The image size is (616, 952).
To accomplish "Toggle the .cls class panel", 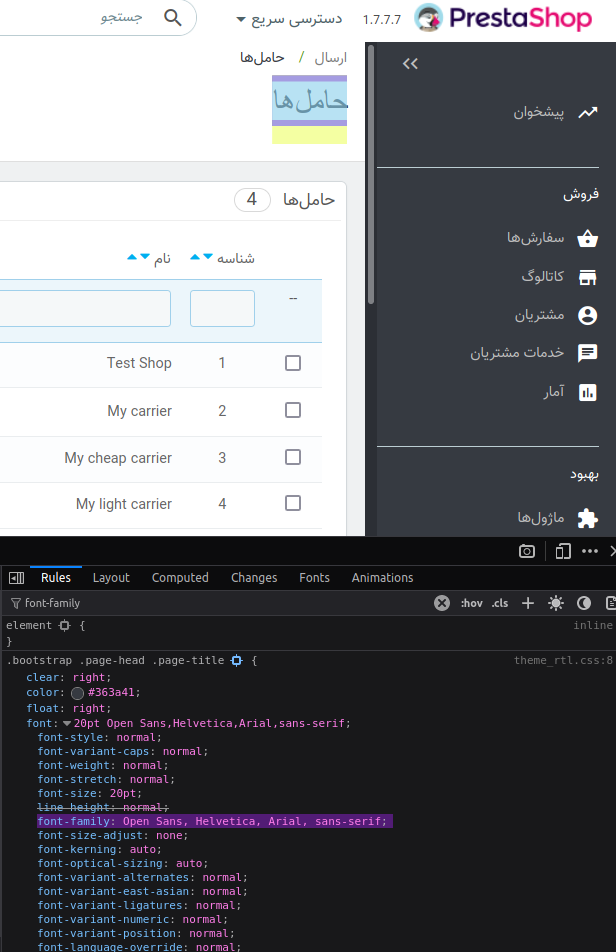I will coord(500,603).
